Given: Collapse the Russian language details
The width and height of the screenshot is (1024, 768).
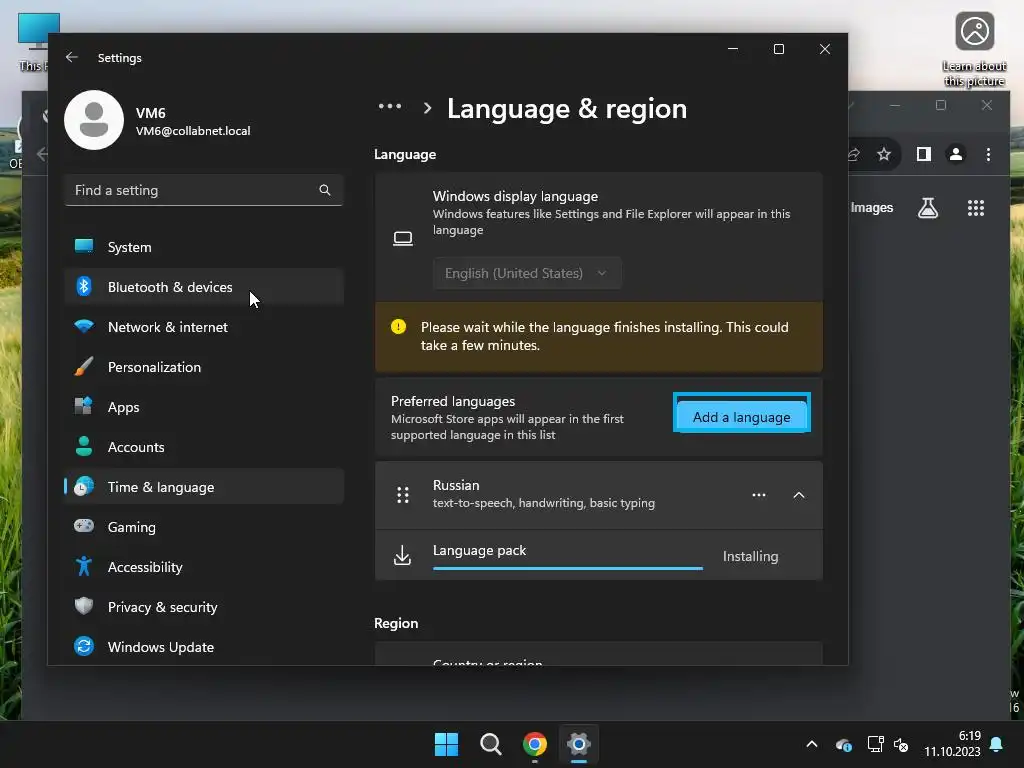Looking at the screenshot, I should coord(799,495).
